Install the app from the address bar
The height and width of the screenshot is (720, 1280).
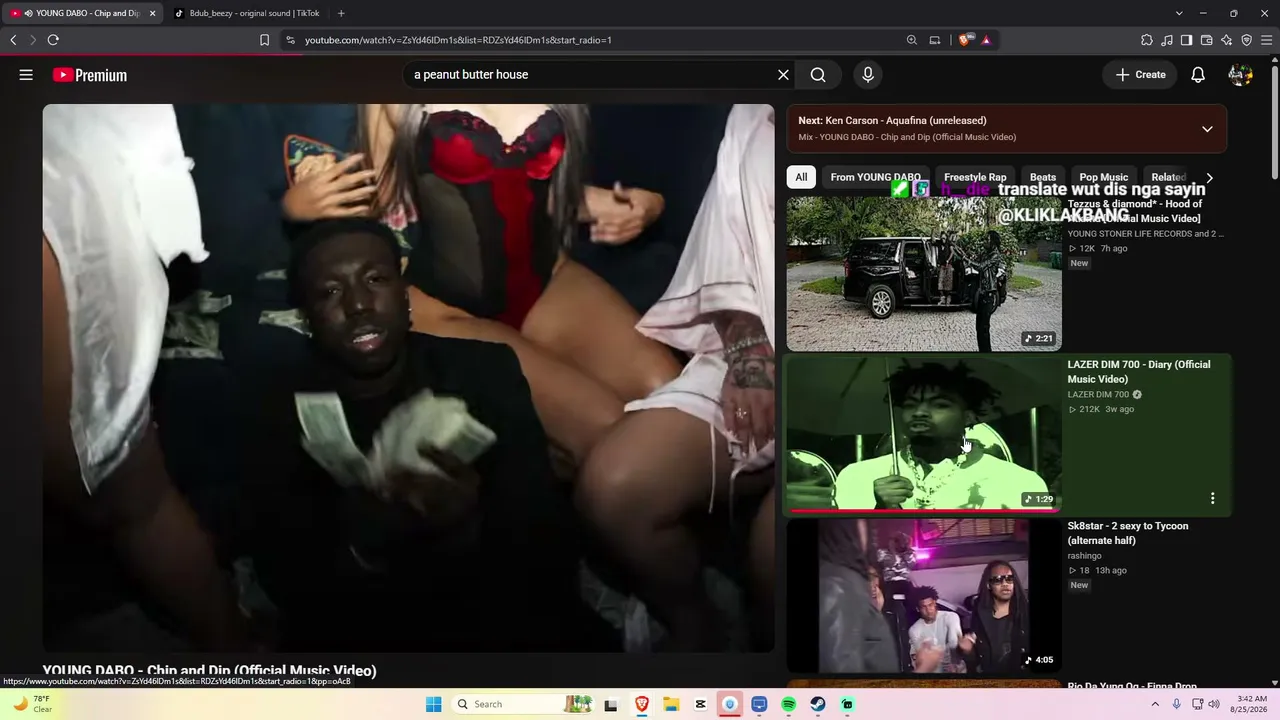pos(935,40)
